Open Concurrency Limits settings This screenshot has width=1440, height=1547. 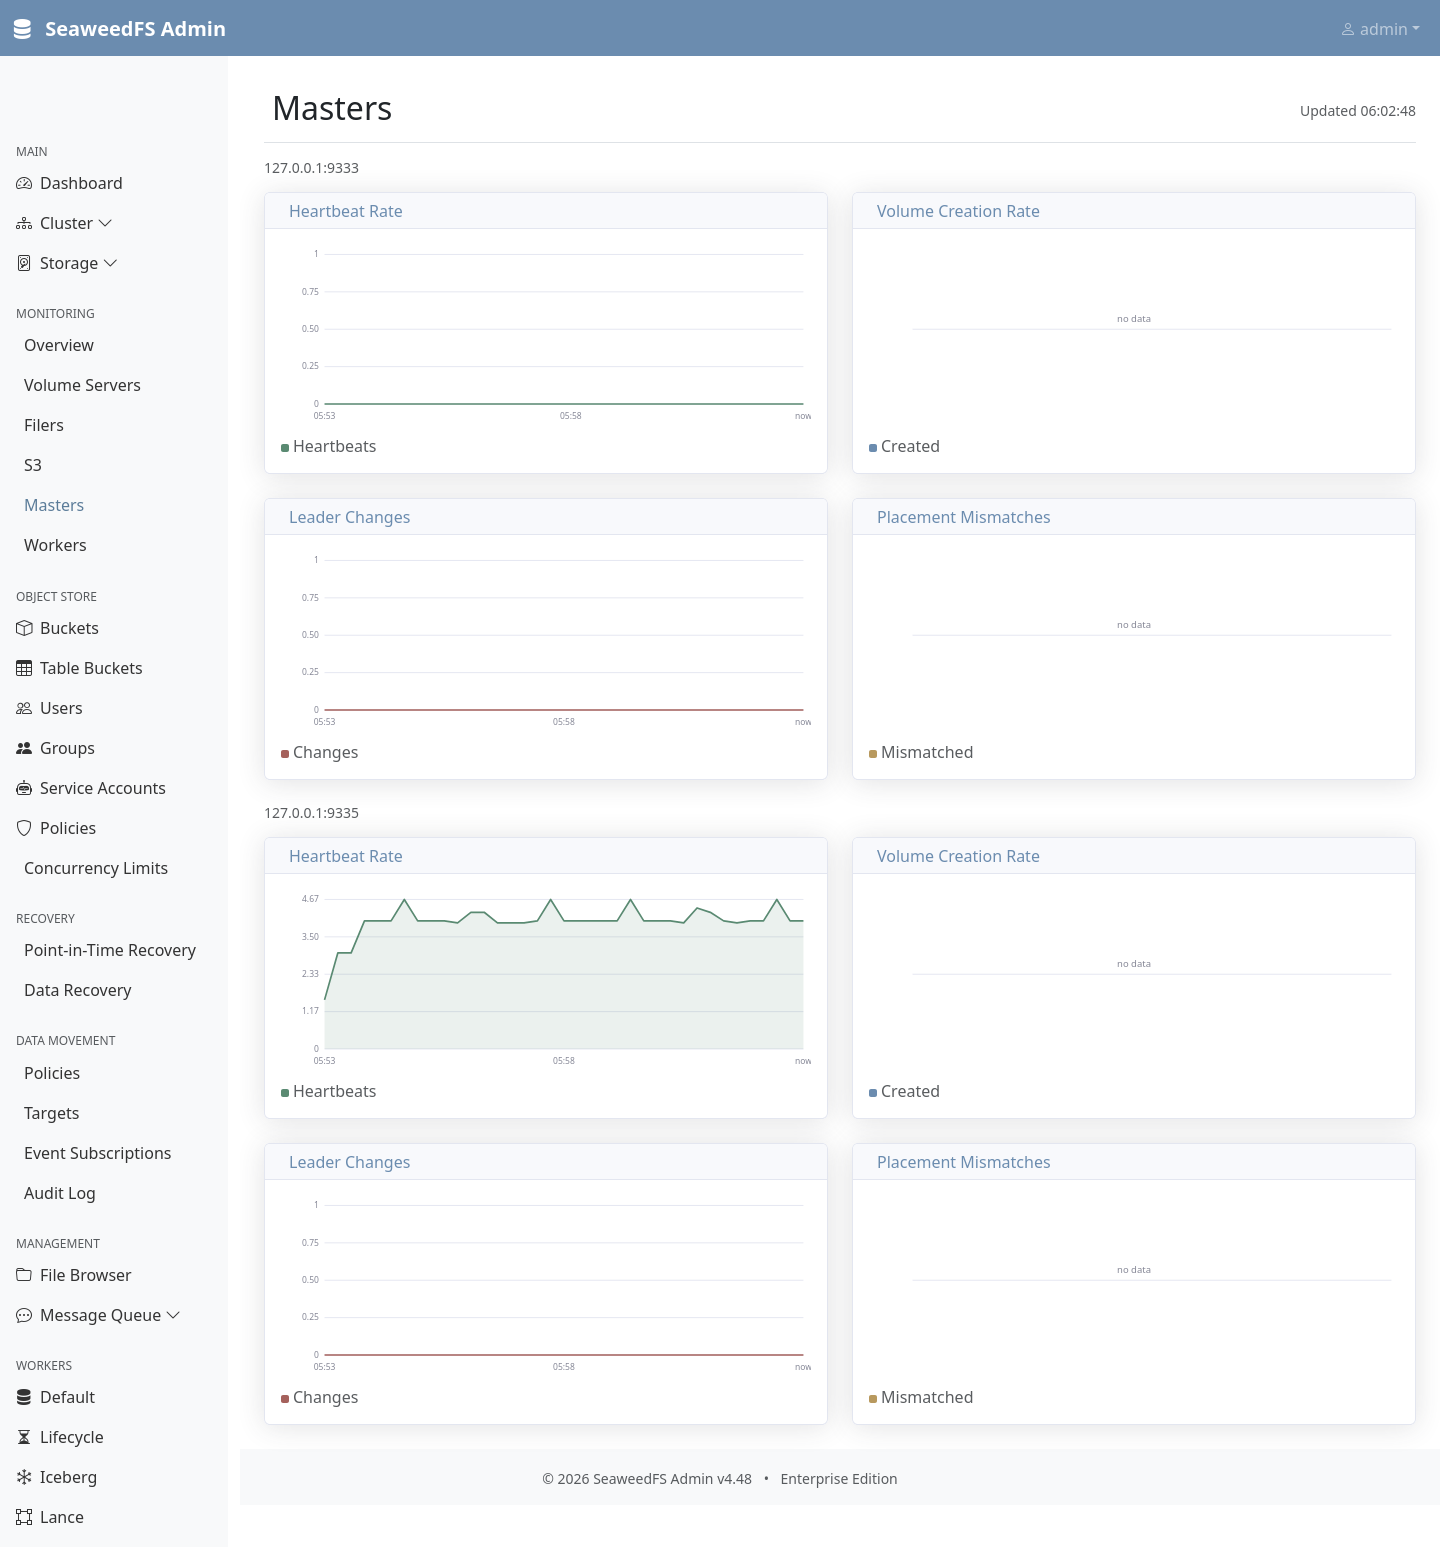(x=96, y=868)
